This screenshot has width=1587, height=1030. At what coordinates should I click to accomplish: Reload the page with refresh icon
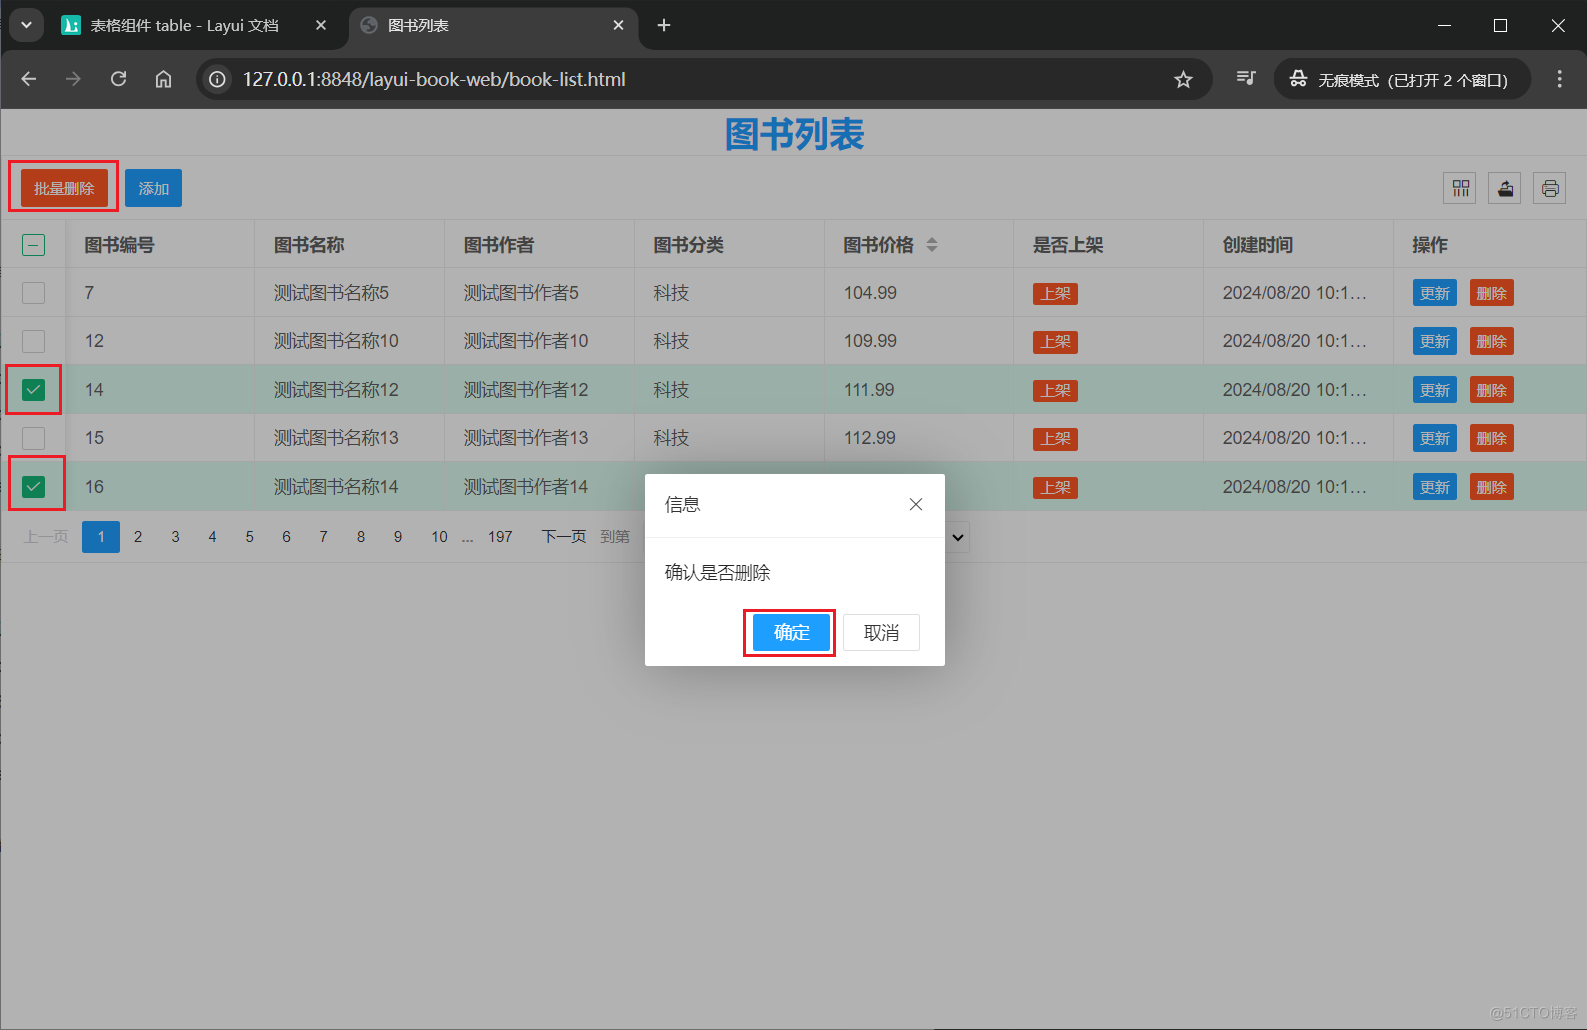click(118, 79)
